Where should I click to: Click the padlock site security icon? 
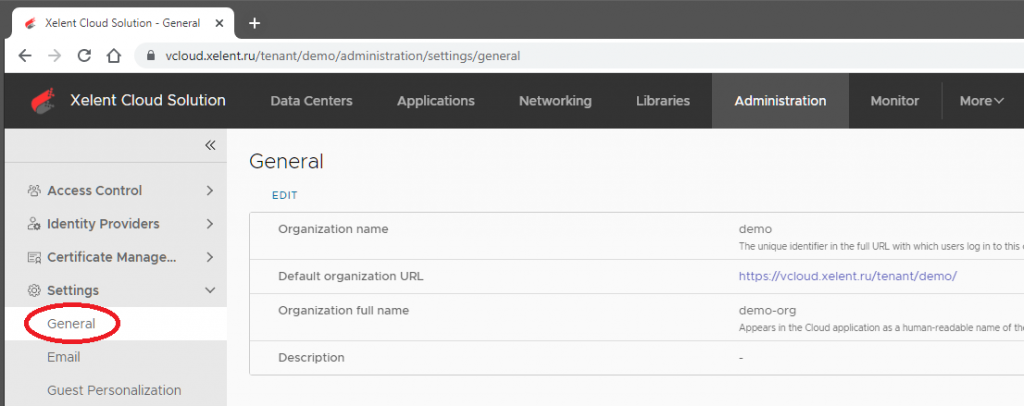[x=151, y=55]
